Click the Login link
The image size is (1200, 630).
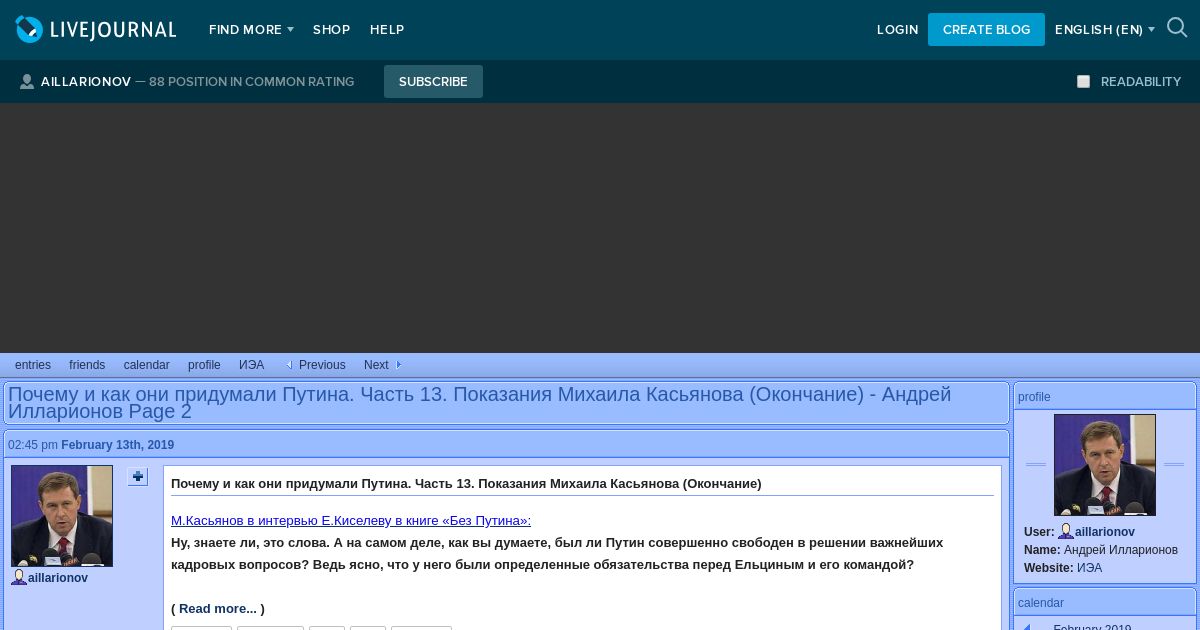click(897, 30)
